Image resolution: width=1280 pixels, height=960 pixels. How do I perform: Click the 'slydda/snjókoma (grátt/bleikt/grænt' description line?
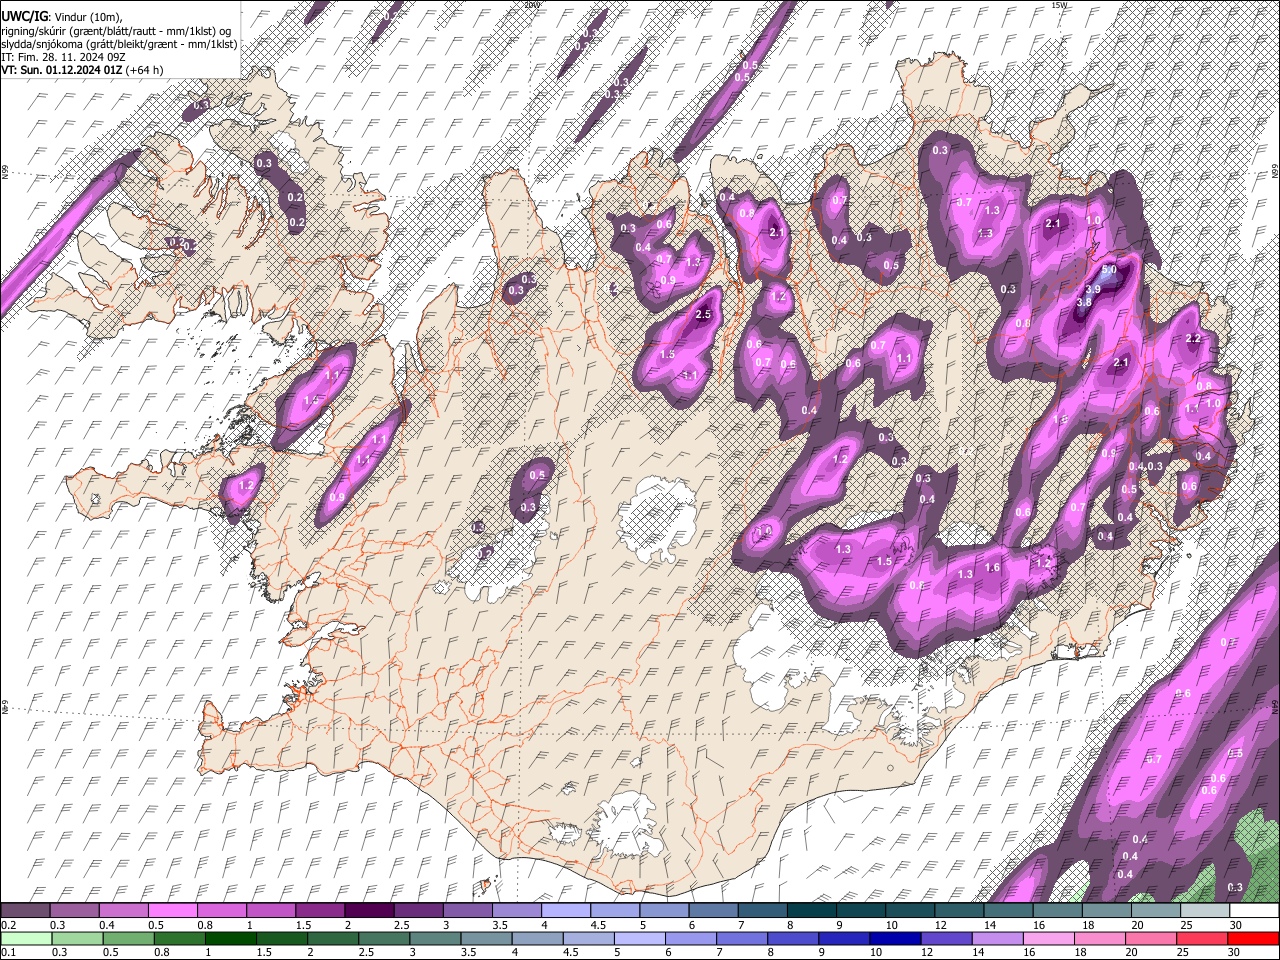pyautogui.click(x=119, y=44)
